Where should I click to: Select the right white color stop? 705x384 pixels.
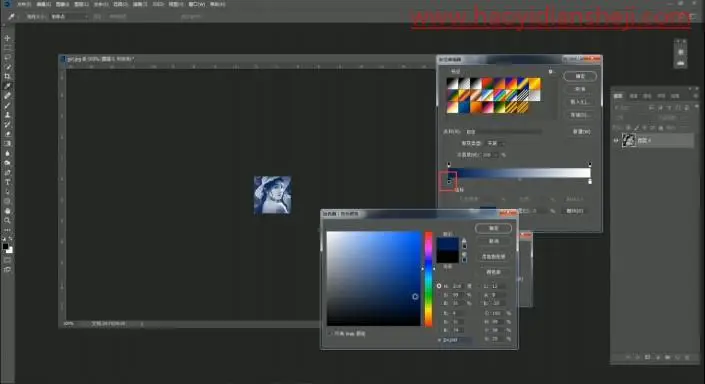click(x=590, y=181)
